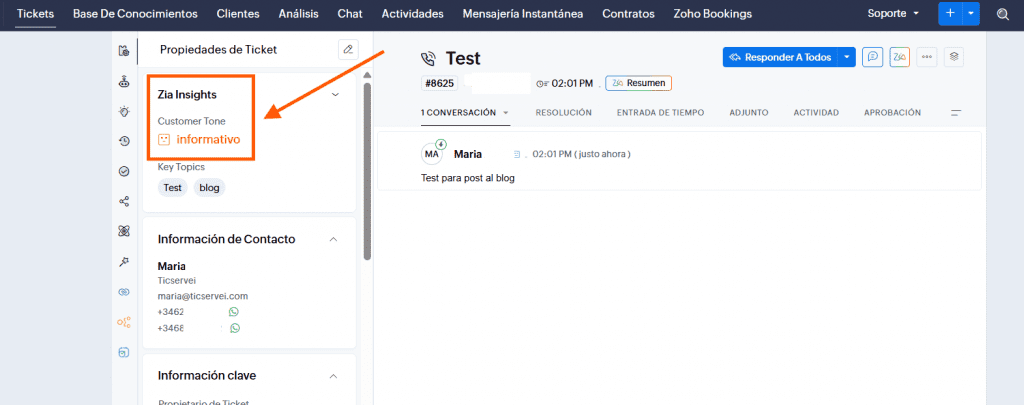
Task: Open the Zia assistant button
Action: click(x=899, y=57)
